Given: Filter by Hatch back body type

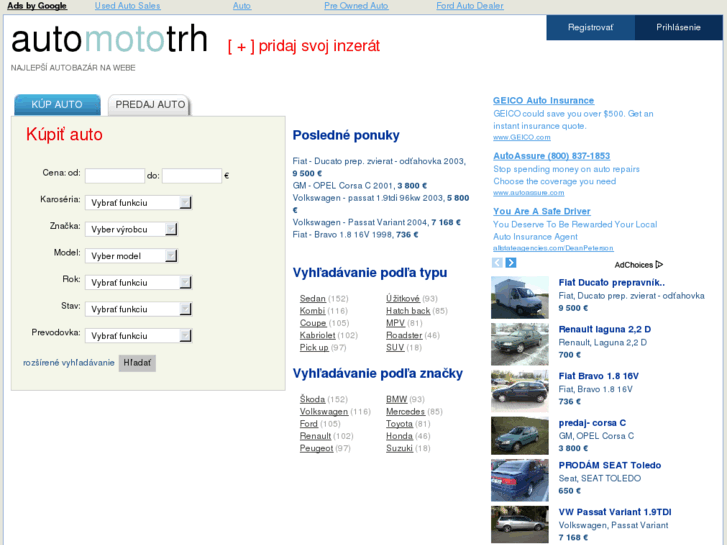Looking at the screenshot, I should 408,311.
